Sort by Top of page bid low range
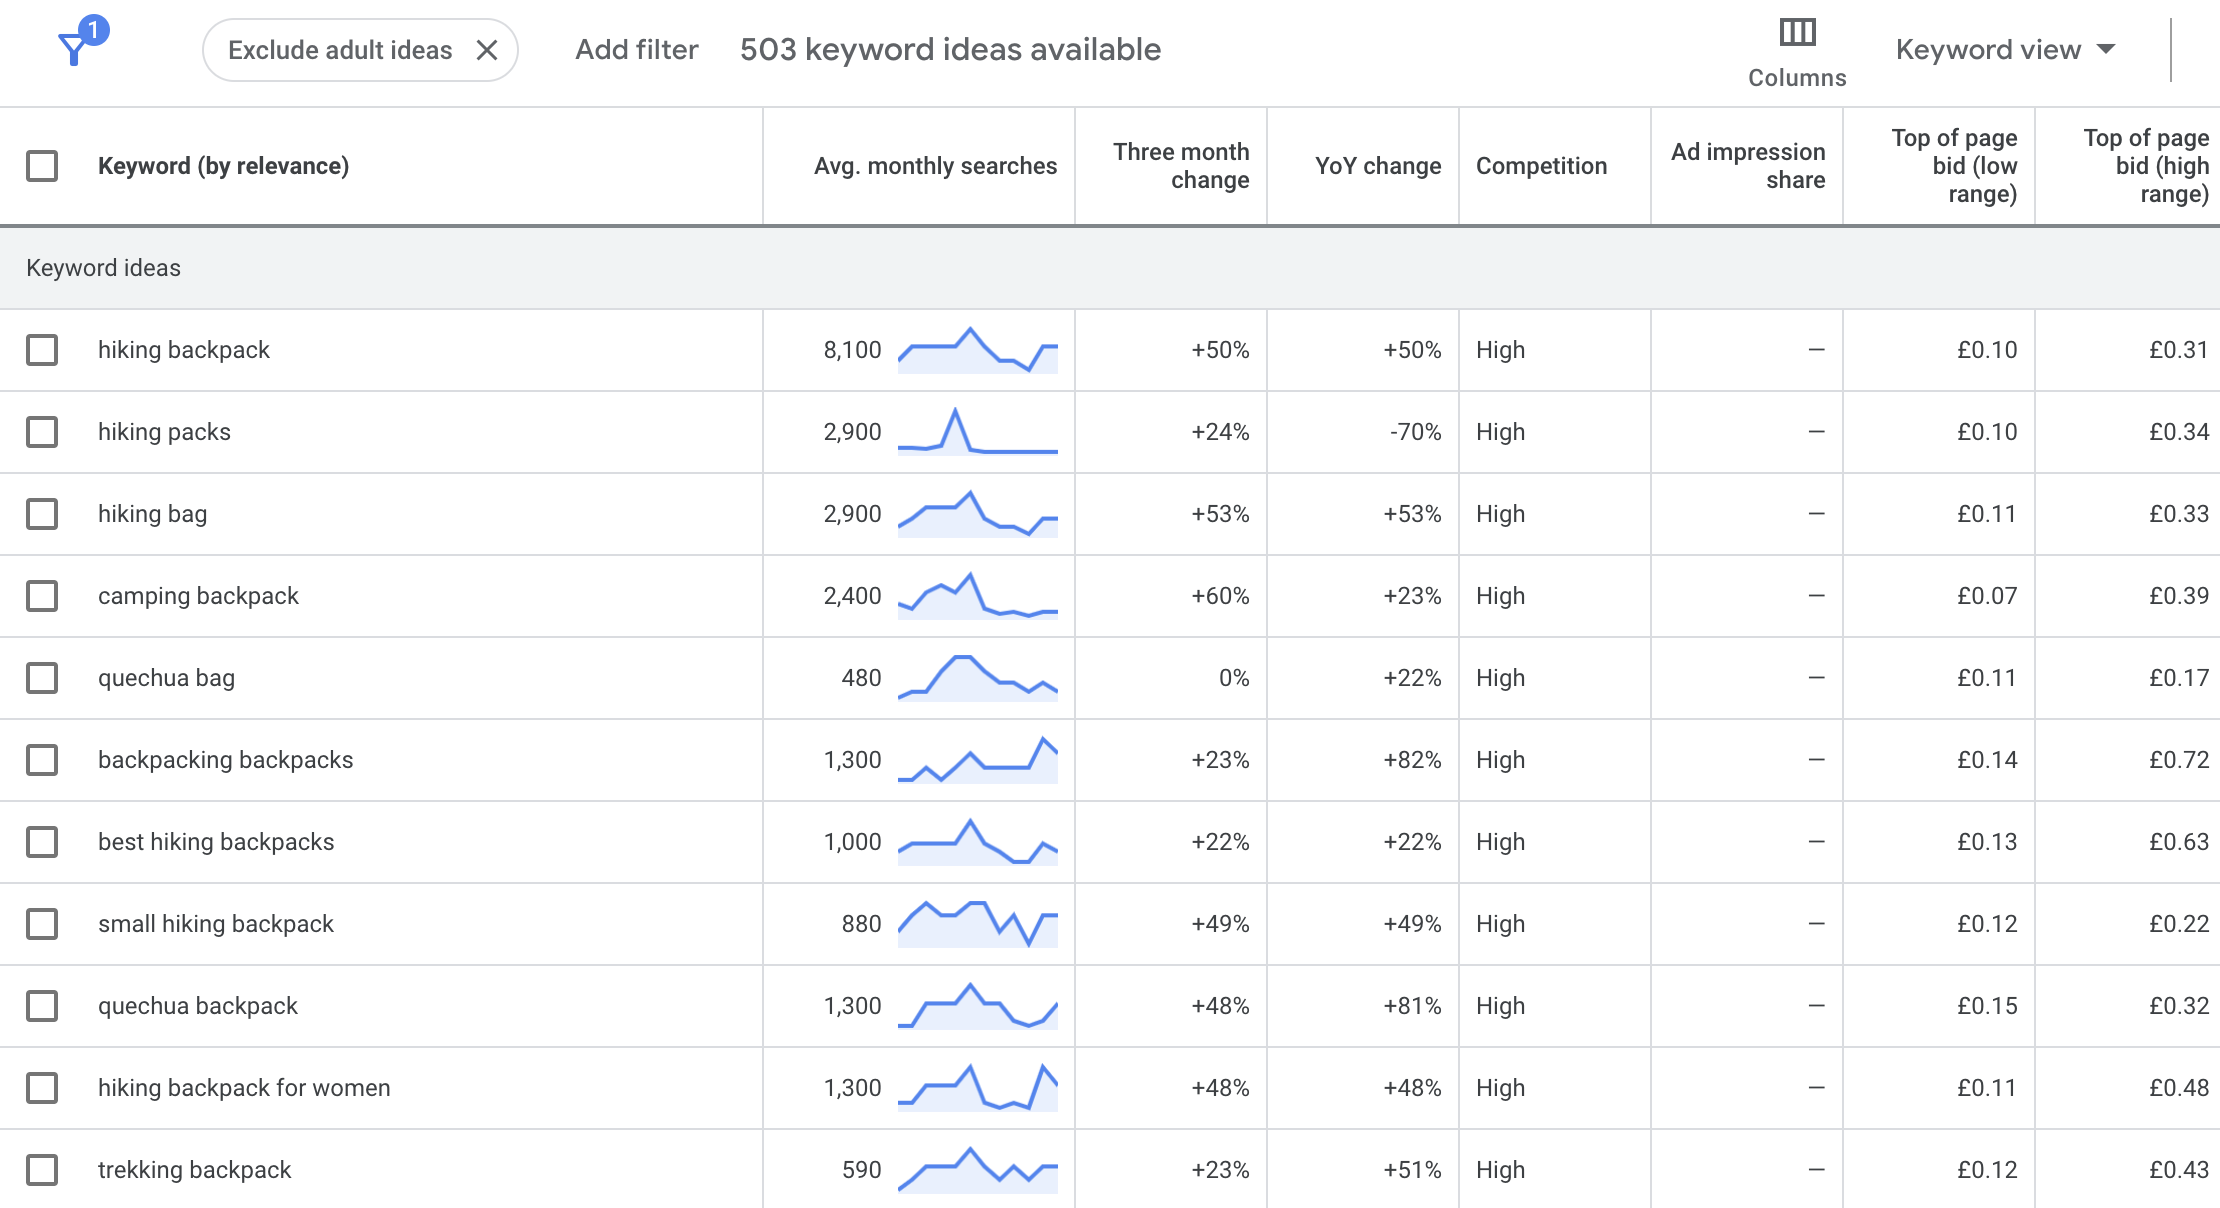 click(x=1954, y=166)
